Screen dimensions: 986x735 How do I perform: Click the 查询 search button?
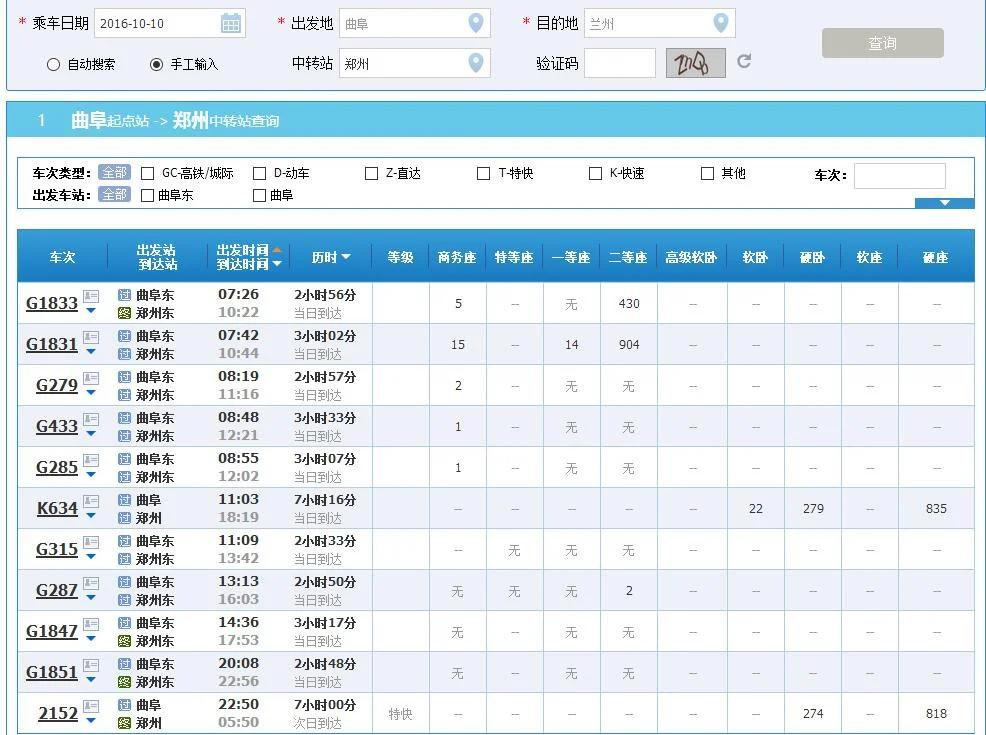point(882,42)
